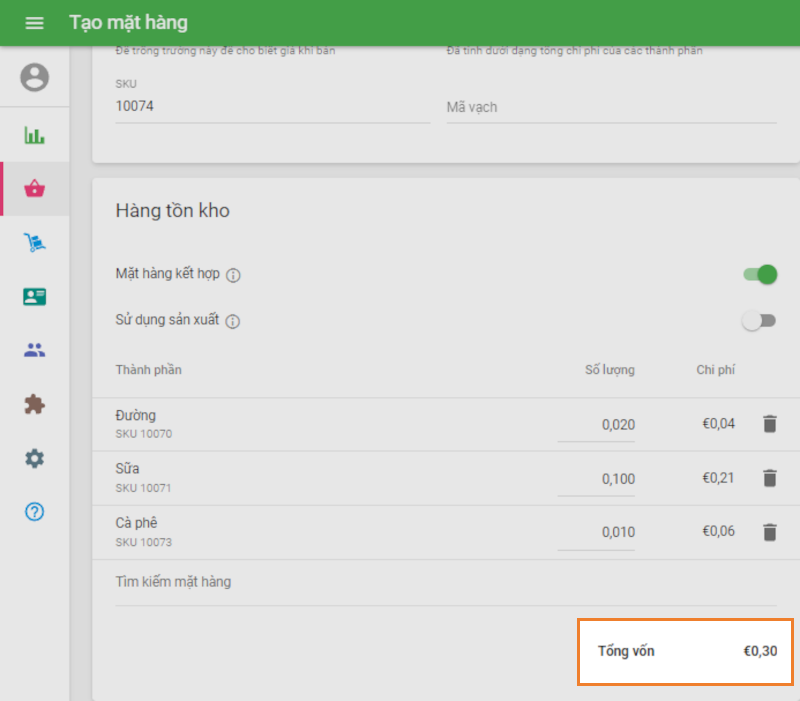The image size is (800, 701).
Task: Select the items basket icon in sidebar
Action: click(x=34, y=189)
